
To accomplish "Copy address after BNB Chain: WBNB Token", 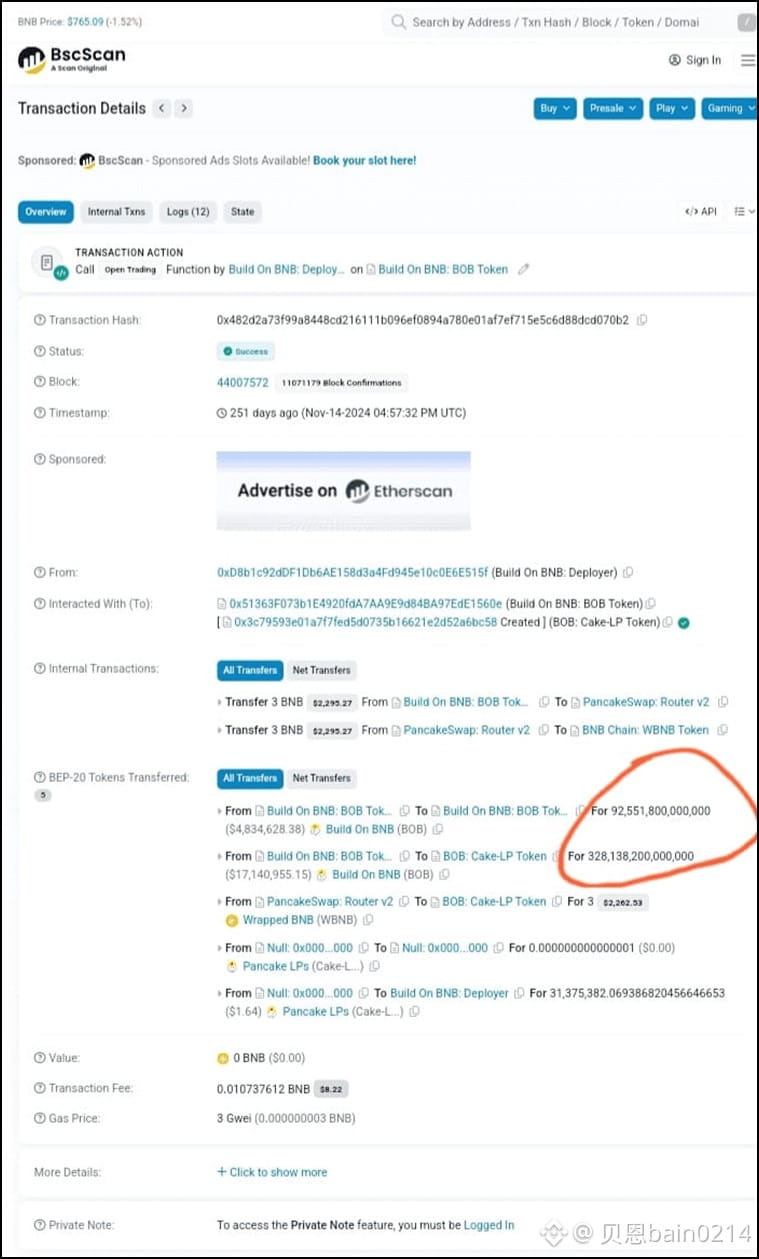I will (x=723, y=730).
